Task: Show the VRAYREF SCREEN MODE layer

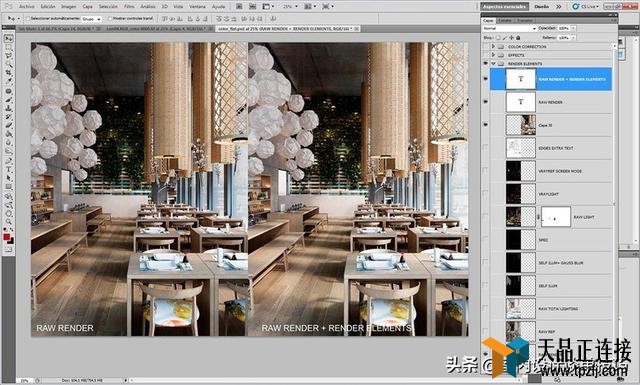Action: click(x=485, y=171)
